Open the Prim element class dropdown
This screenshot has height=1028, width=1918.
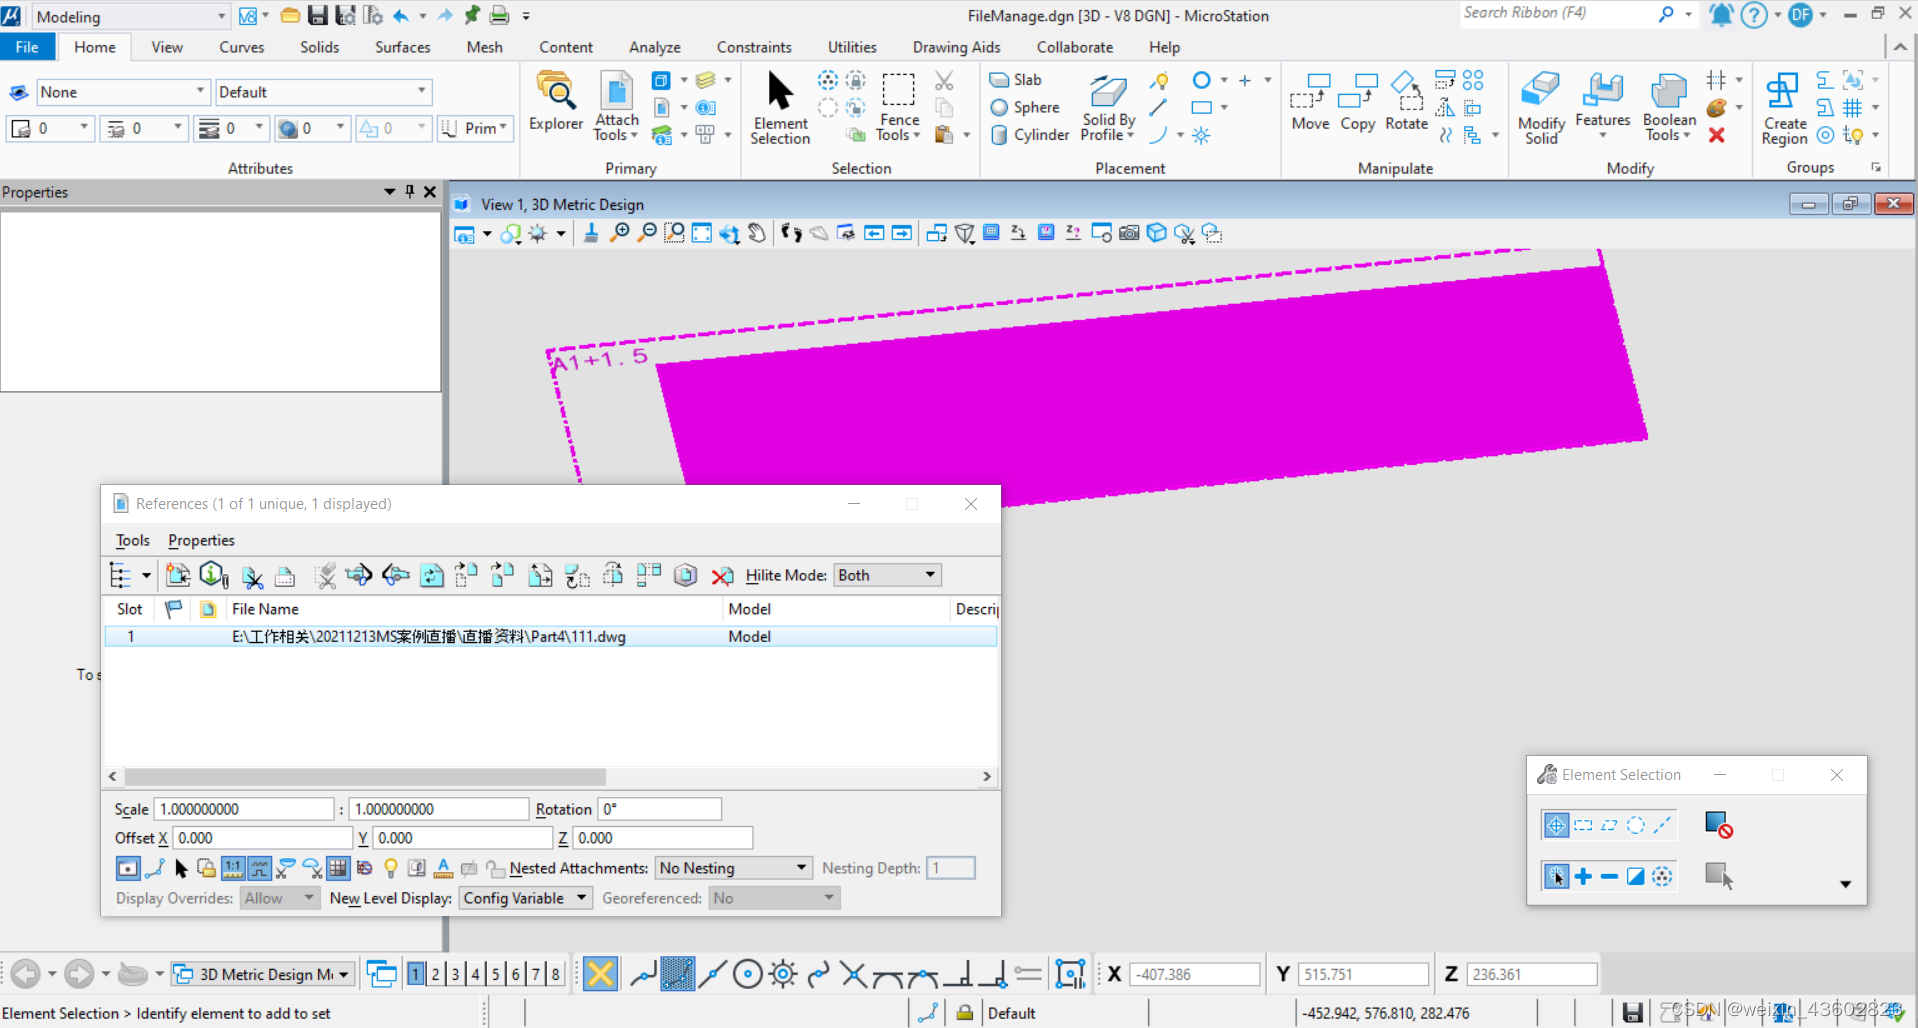475,128
